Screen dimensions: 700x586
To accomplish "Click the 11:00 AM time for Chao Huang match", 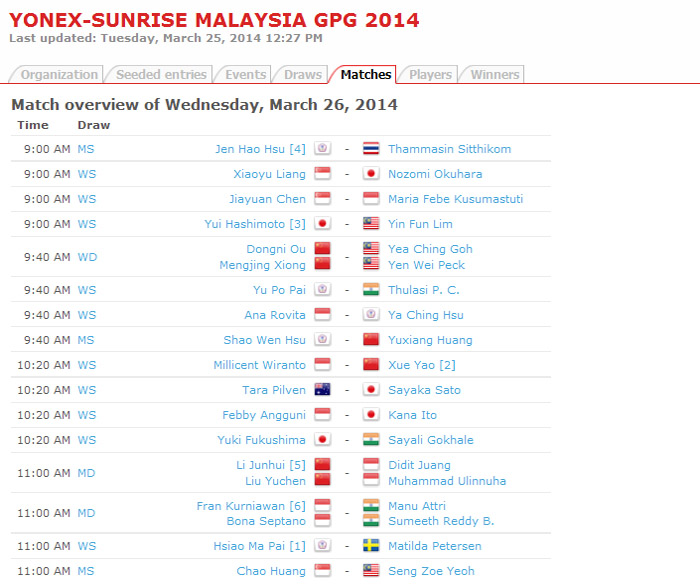I will click(x=44, y=571).
